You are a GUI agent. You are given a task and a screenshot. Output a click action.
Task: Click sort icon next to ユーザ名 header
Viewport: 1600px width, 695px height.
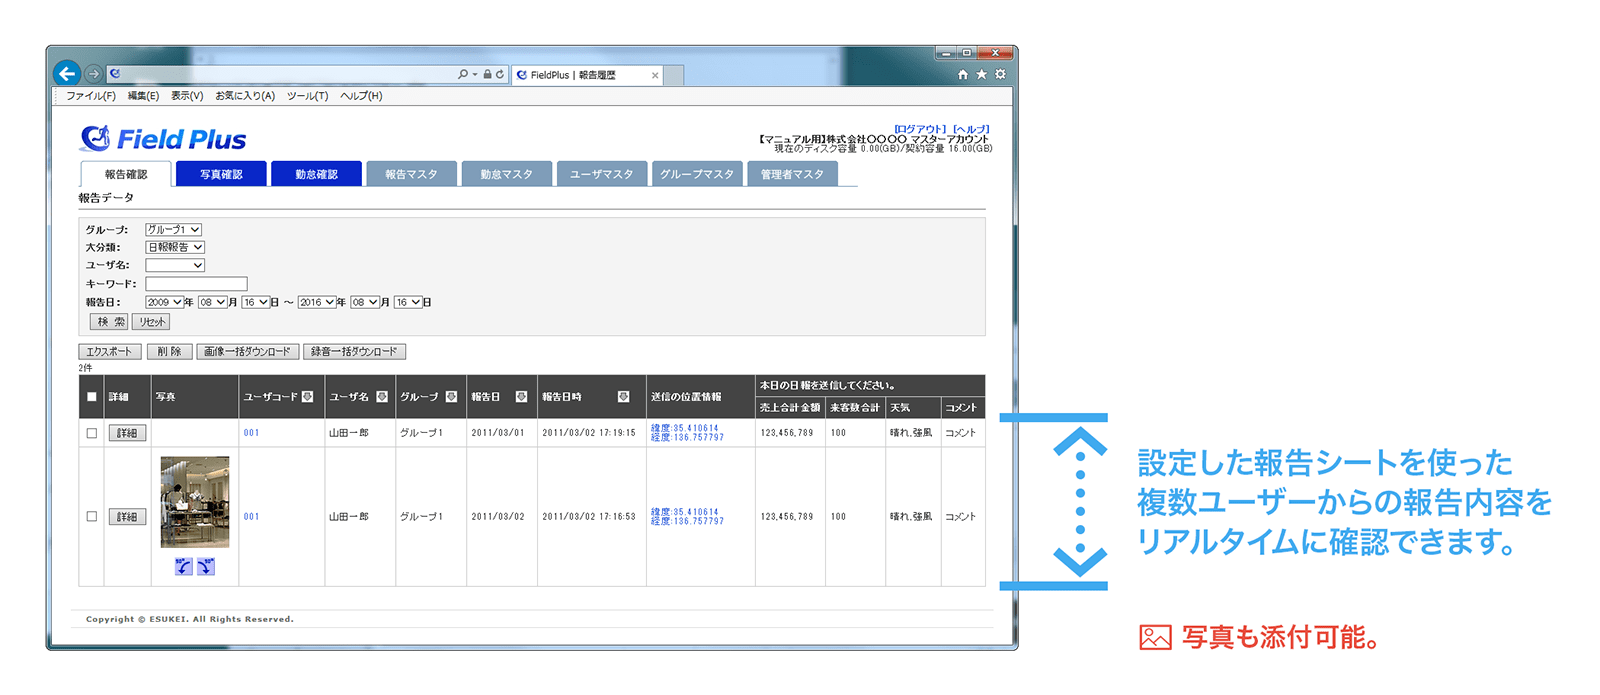point(382,397)
